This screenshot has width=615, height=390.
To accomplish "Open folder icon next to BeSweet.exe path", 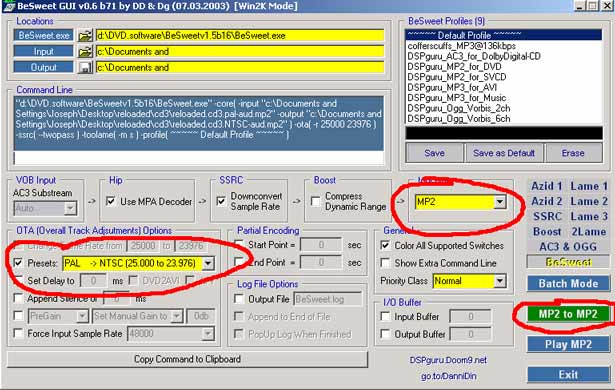I will tap(85, 36).
